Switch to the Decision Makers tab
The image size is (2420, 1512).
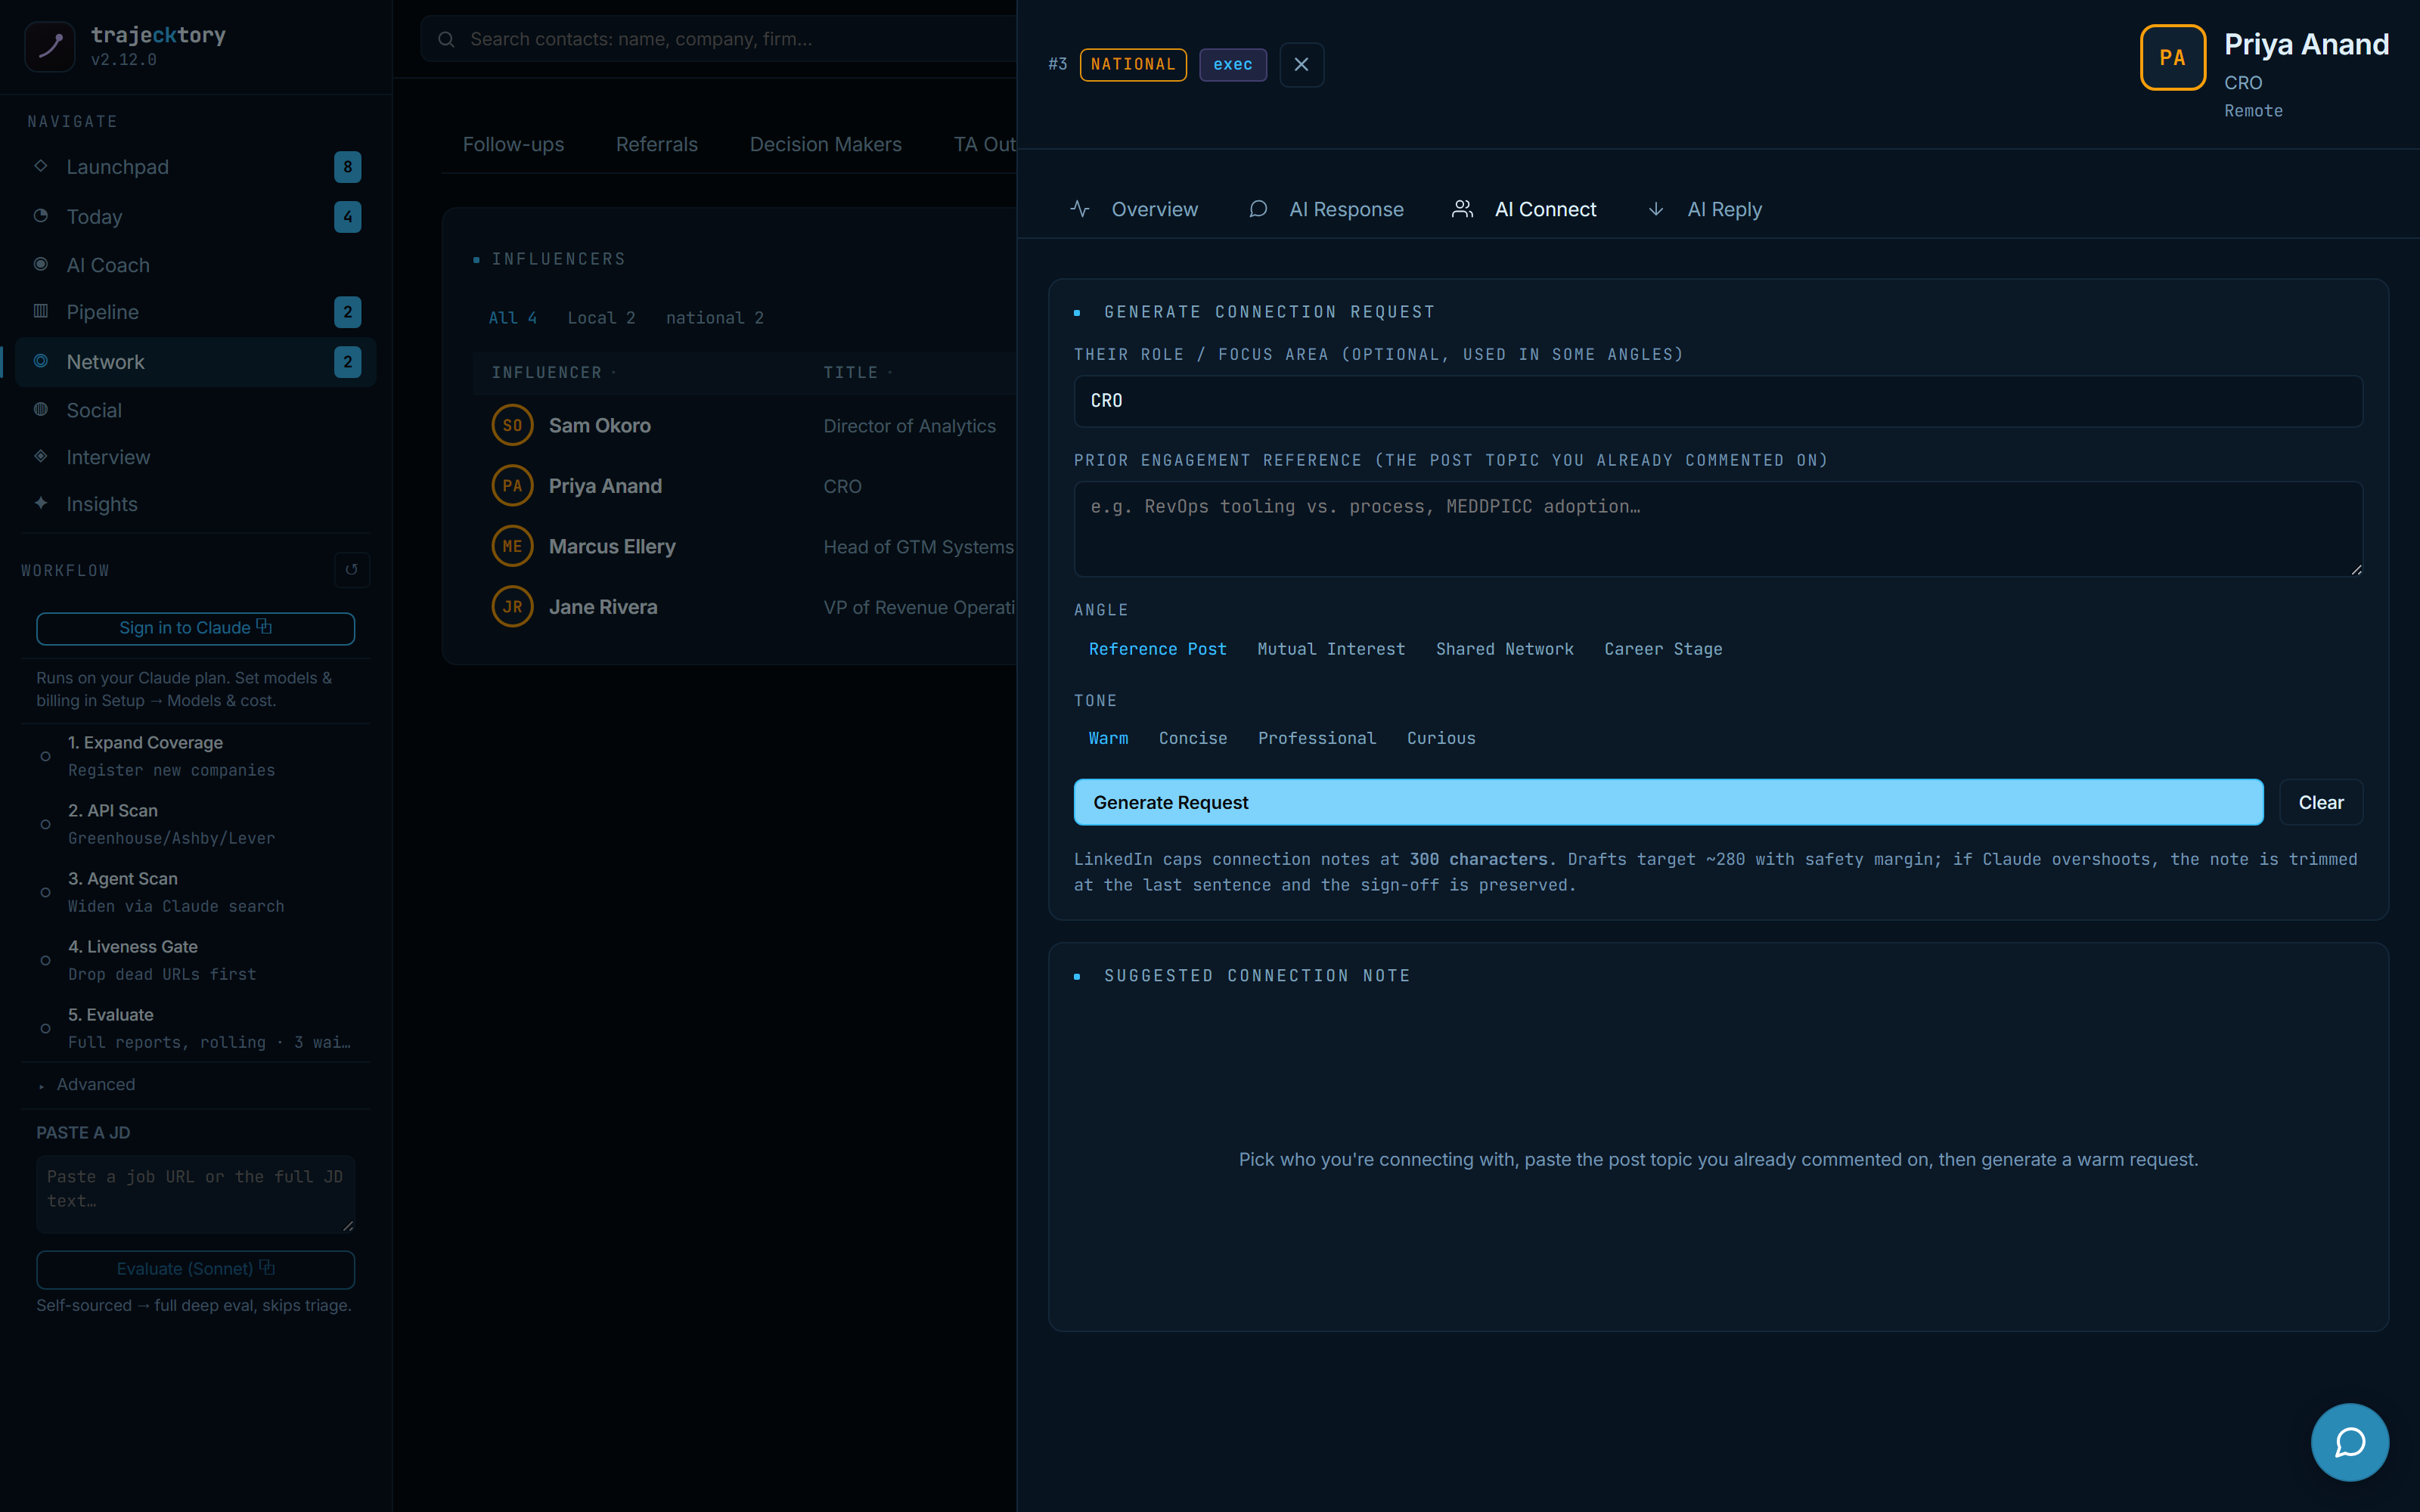(825, 144)
